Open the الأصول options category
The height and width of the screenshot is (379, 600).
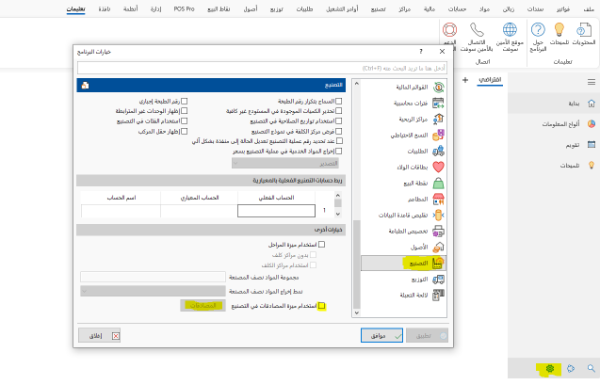pyautogui.click(x=404, y=247)
